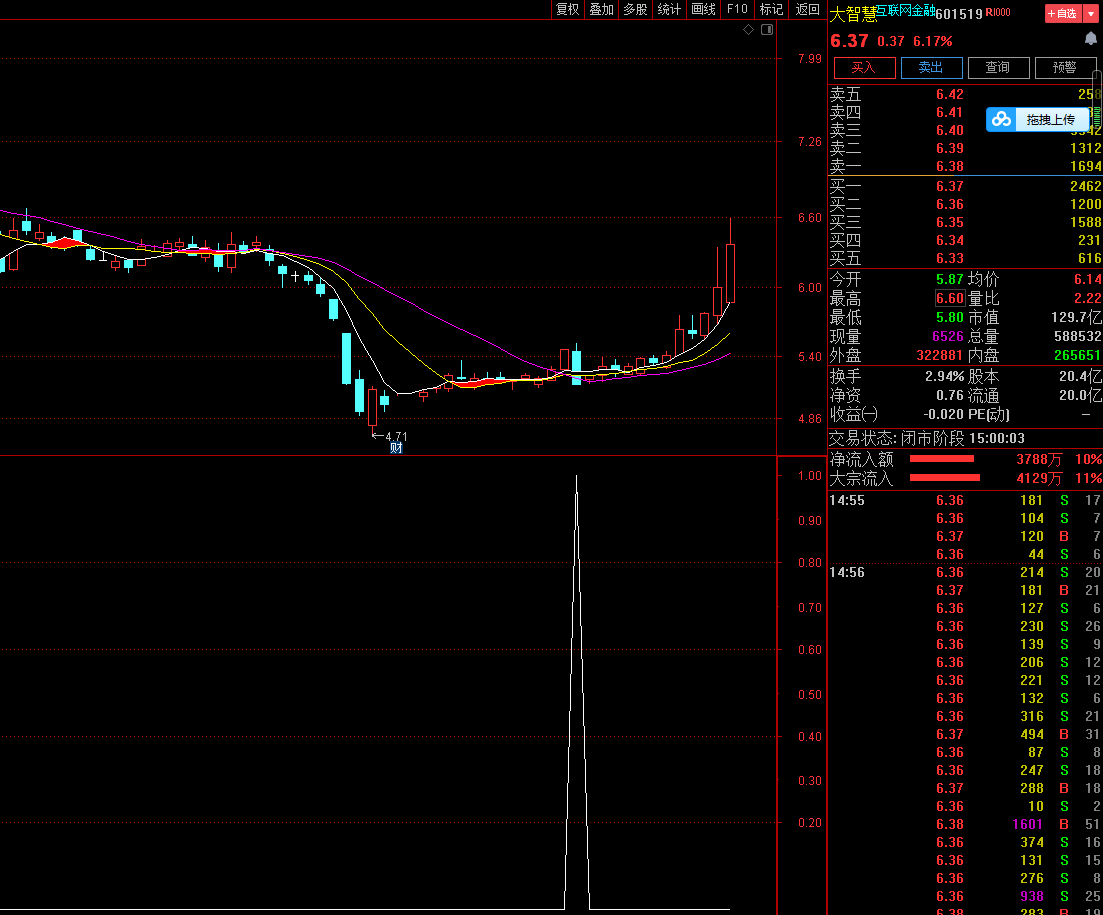
Task: Click the 今开 value 5.87
Action: click(950, 279)
